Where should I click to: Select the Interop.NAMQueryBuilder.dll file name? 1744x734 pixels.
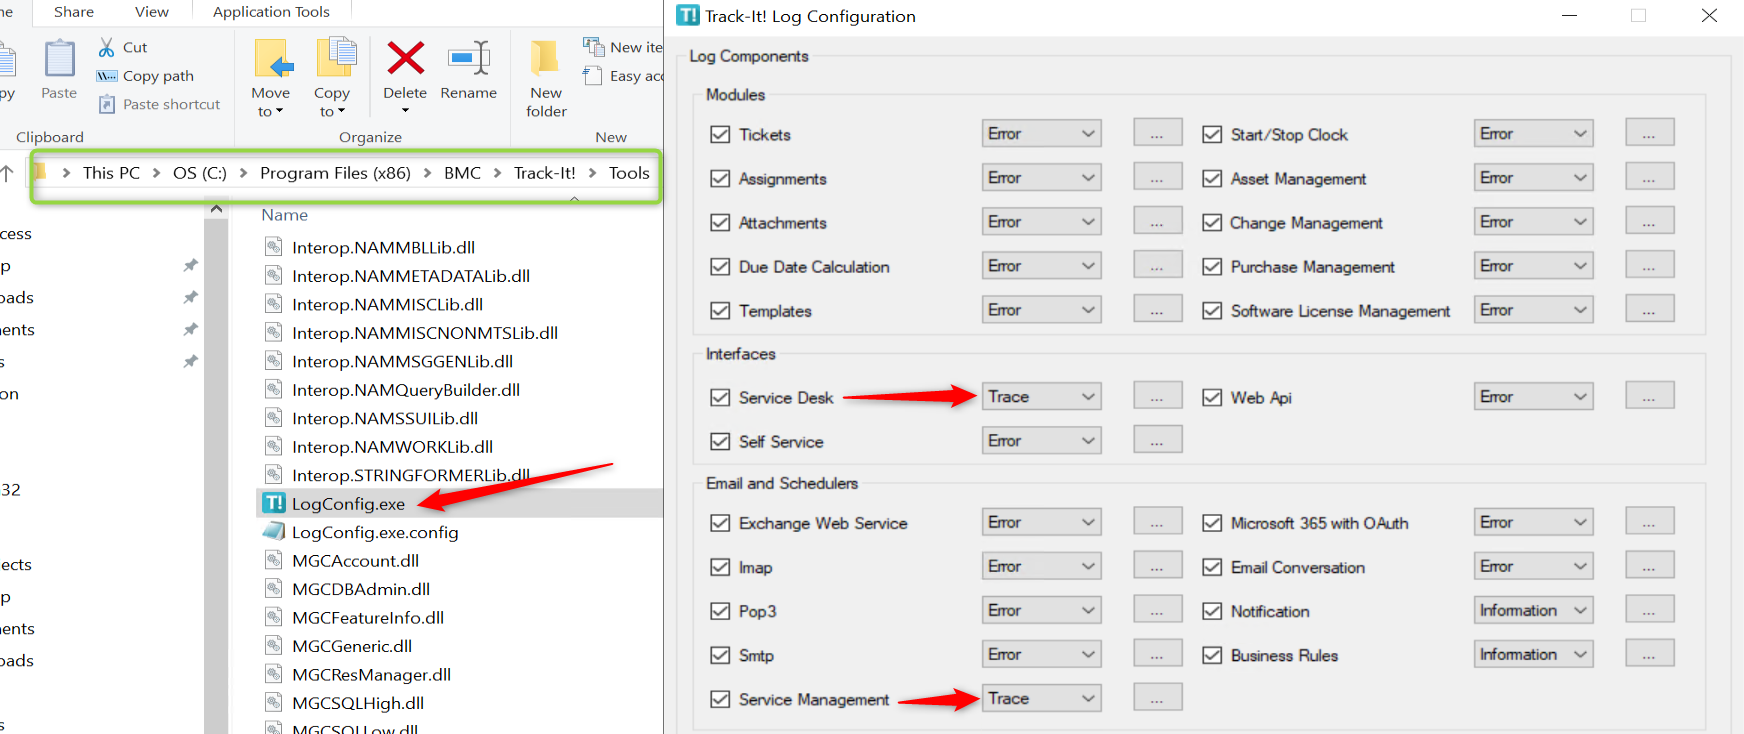coord(406,389)
